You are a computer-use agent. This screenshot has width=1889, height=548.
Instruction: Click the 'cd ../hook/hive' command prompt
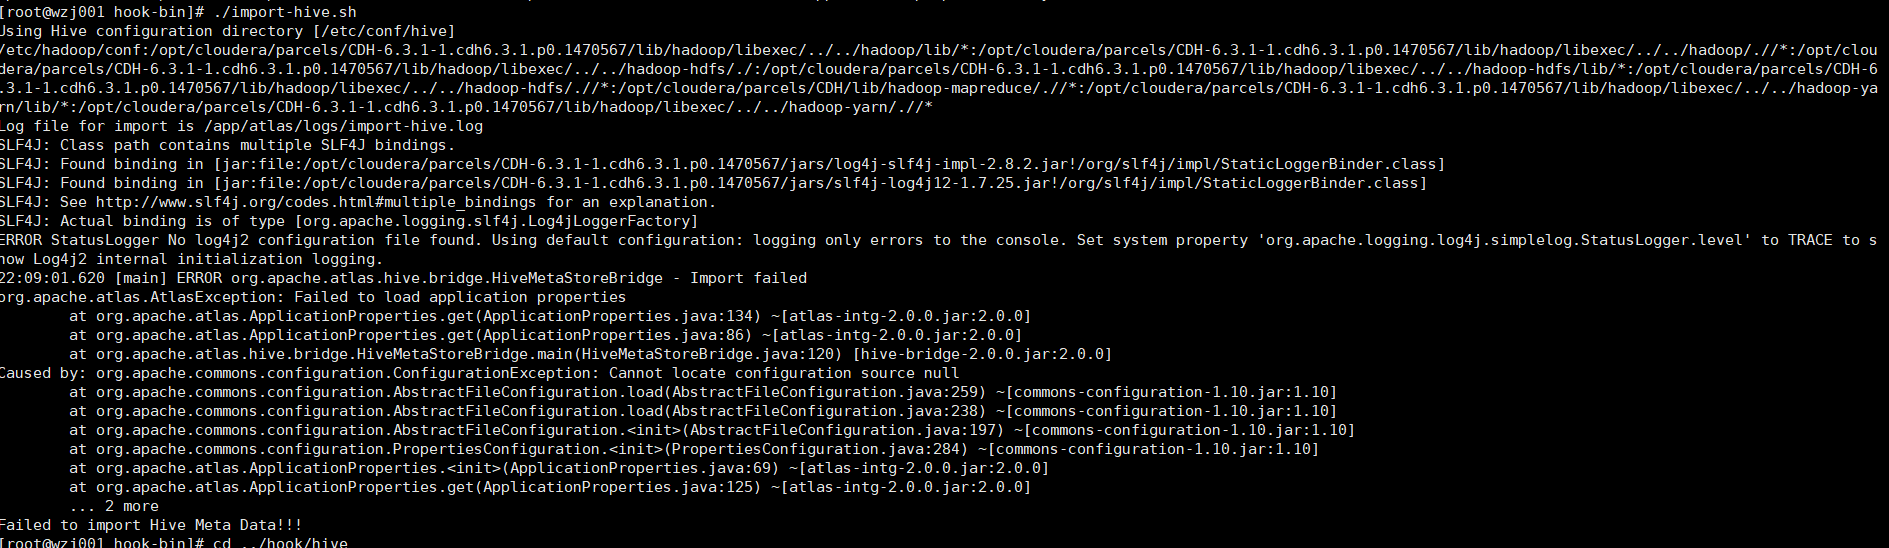tap(174, 543)
